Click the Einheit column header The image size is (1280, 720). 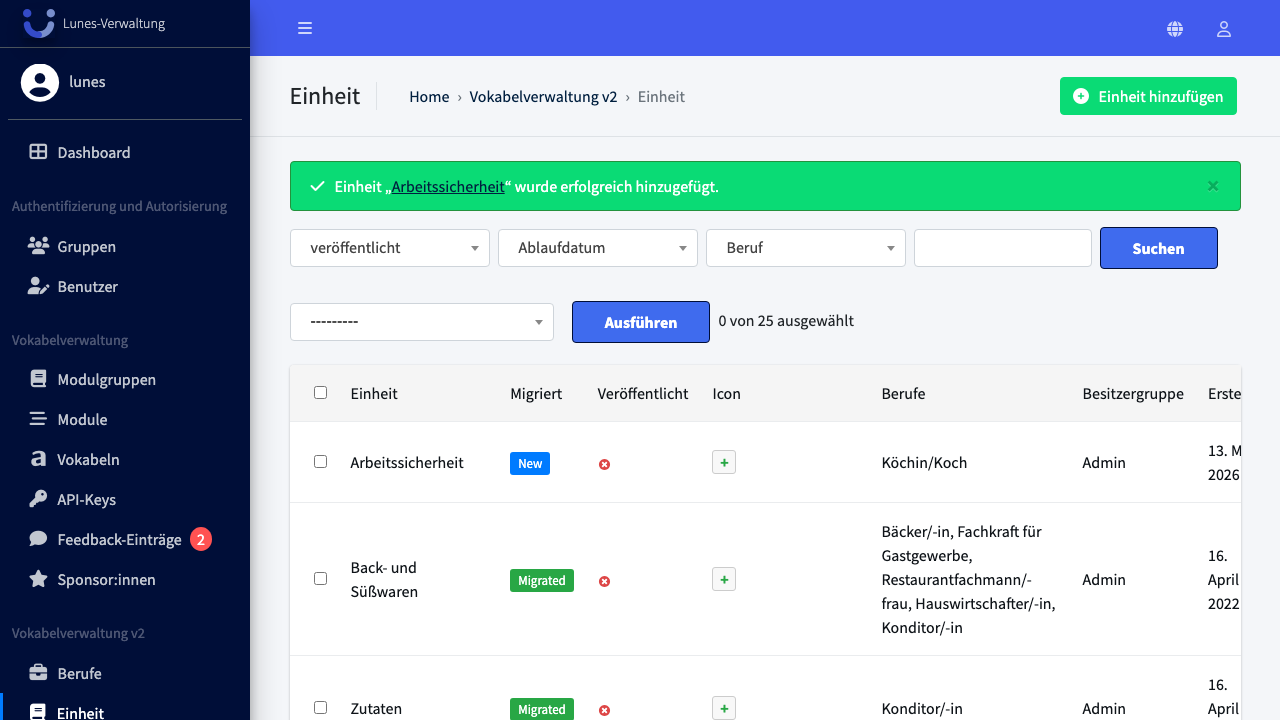pyautogui.click(x=374, y=393)
